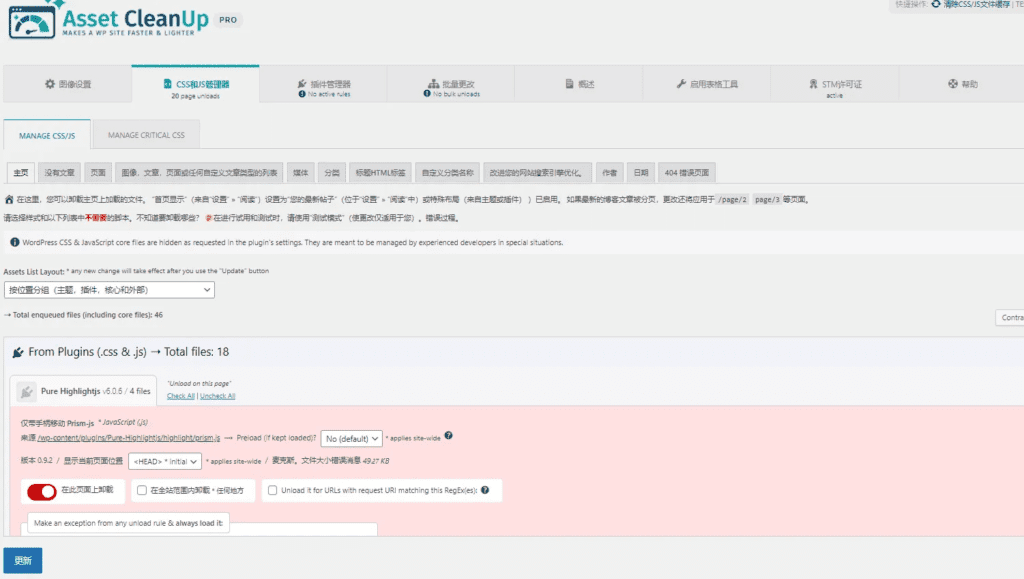Image resolution: width=1024 pixels, height=579 pixels.
Task: Click the Uncheck All link
Action: coord(217,396)
